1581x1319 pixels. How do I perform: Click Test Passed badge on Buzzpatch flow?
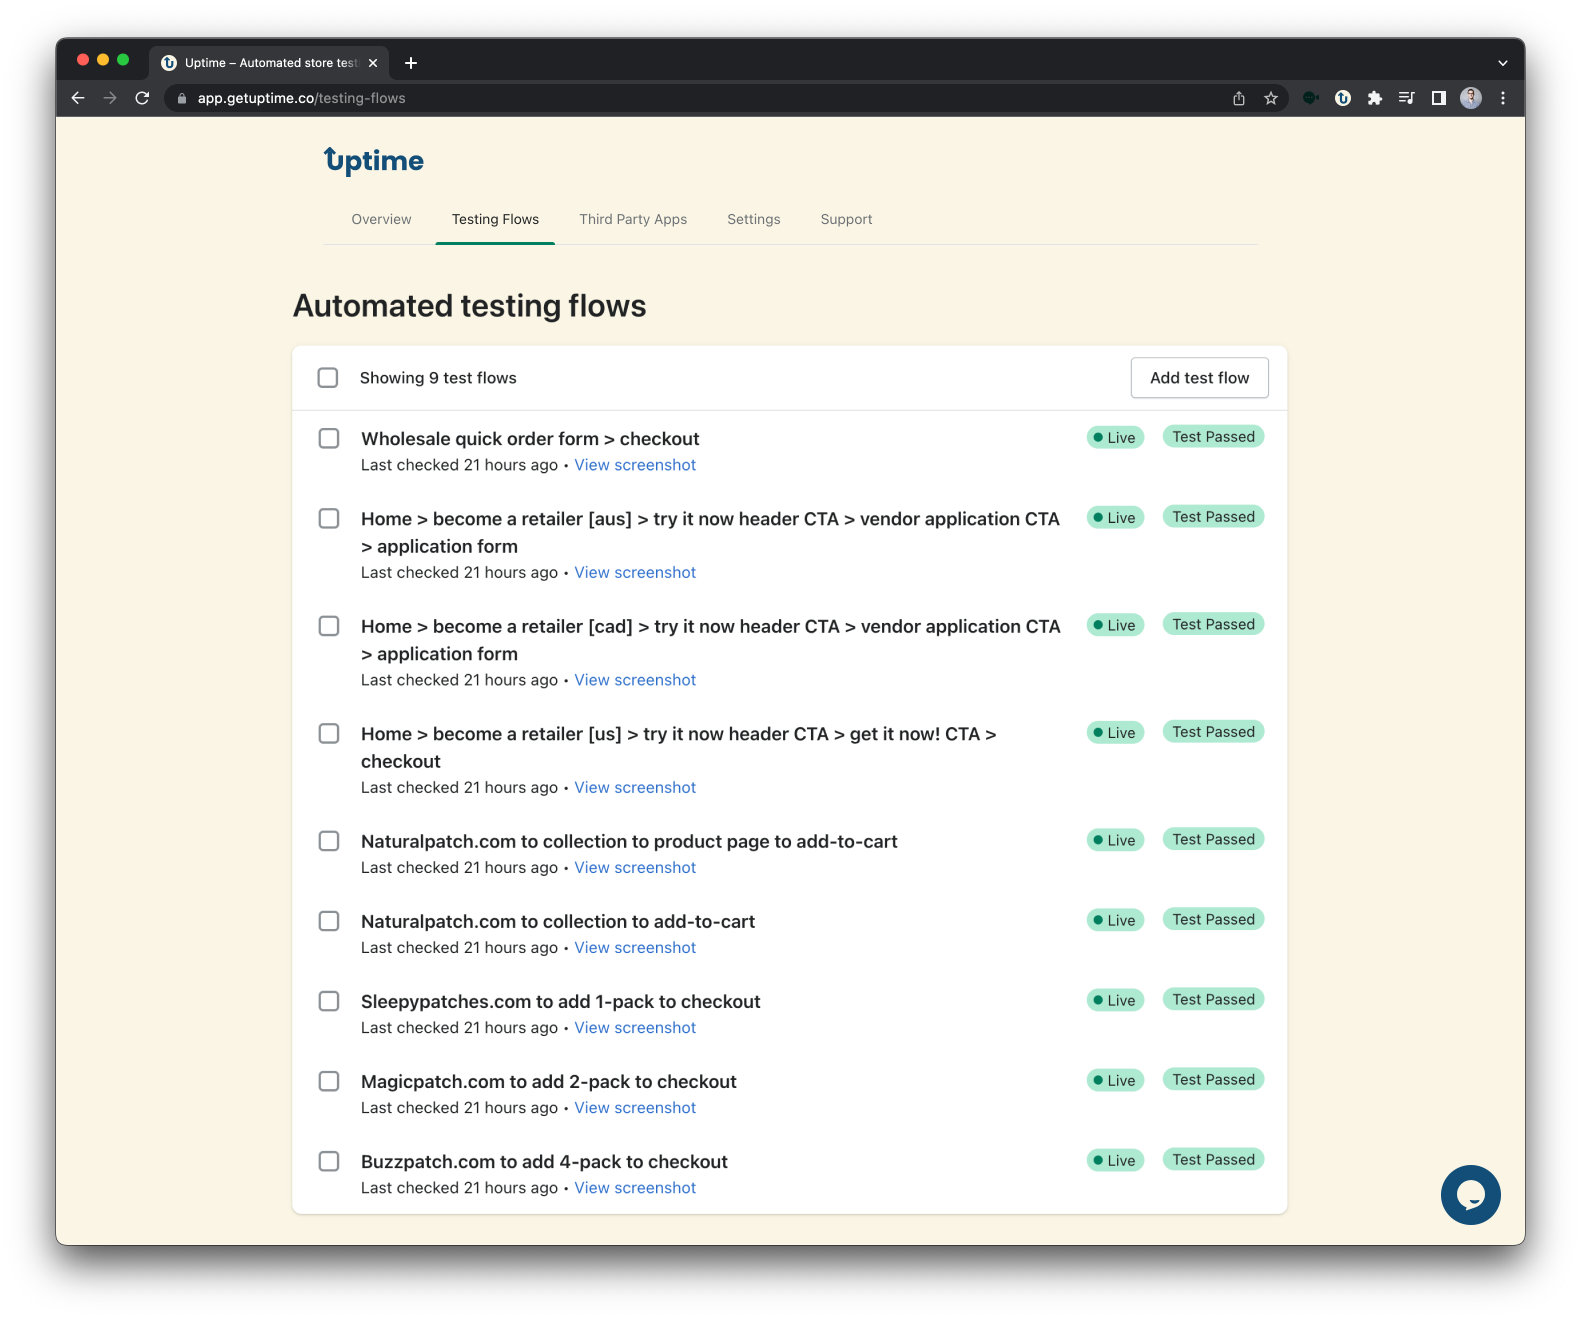[x=1213, y=1160]
